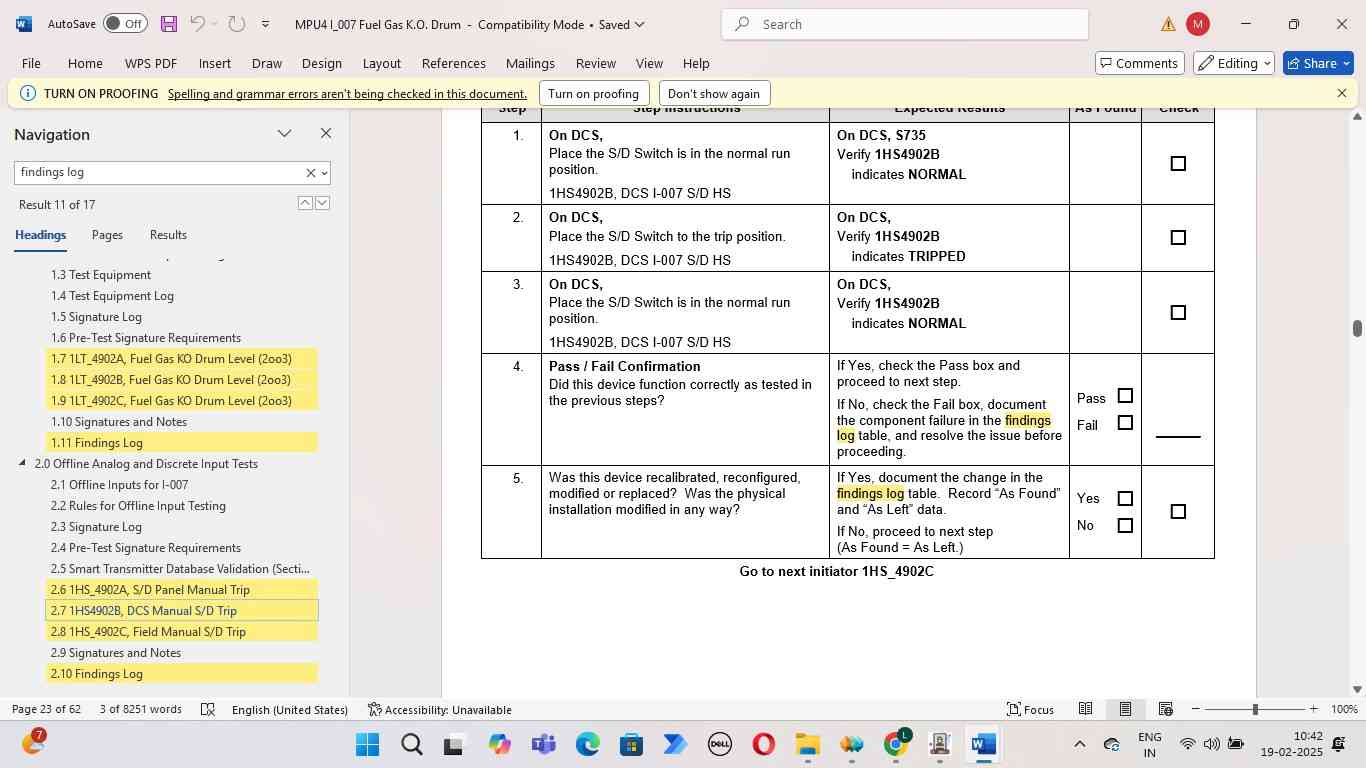This screenshot has width=1366, height=768.
Task: Open the document title saved-status dropdown
Action: [x=640, y=24]
